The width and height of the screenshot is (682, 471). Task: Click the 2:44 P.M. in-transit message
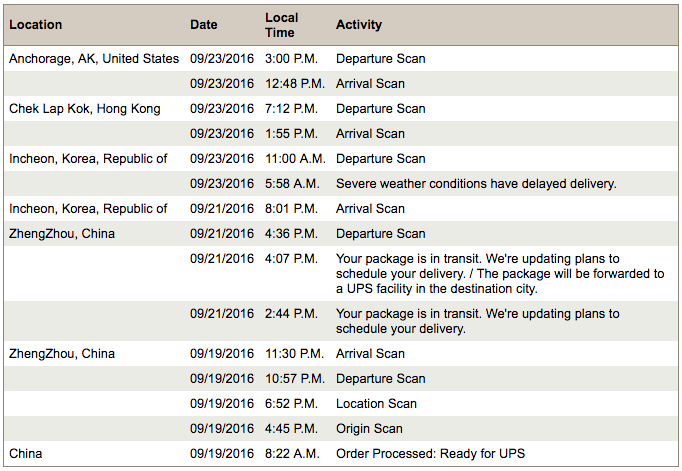477,321
